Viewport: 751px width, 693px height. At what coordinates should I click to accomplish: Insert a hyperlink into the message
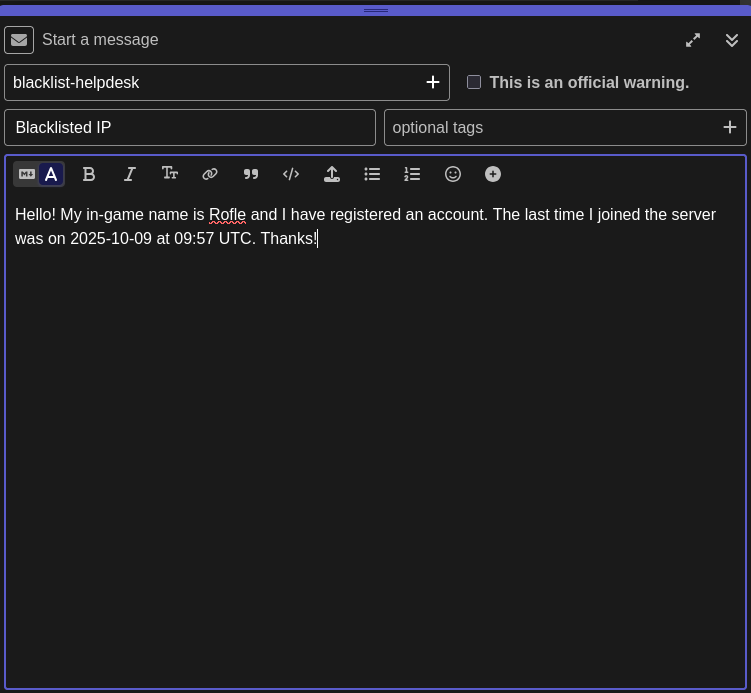[210, 174]
